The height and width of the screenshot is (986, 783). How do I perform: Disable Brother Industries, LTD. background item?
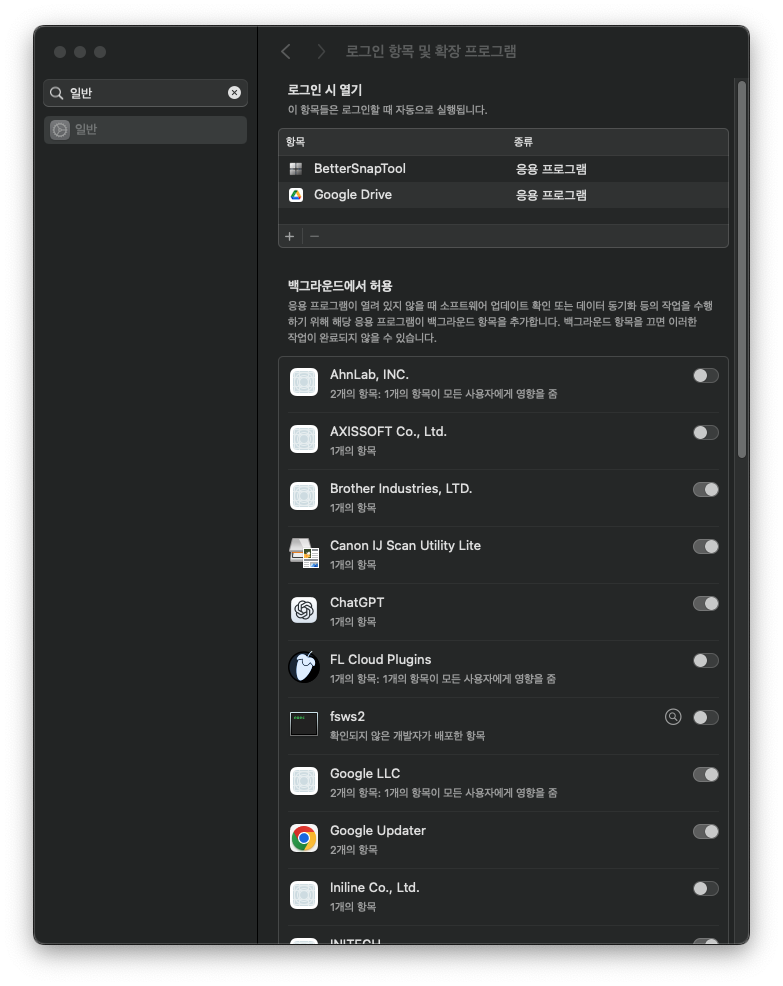pyautogui.click(x=706, y=489)
